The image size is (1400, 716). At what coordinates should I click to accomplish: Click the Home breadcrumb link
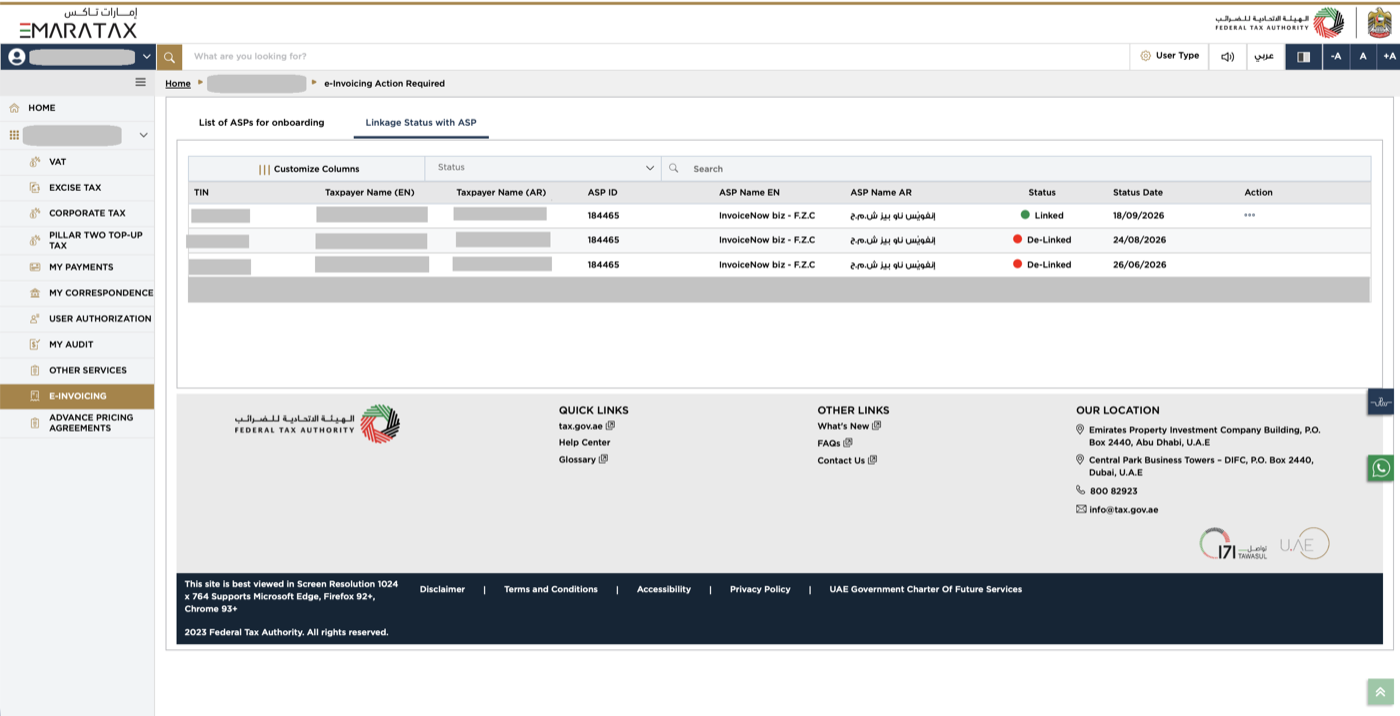pos(178,84)
